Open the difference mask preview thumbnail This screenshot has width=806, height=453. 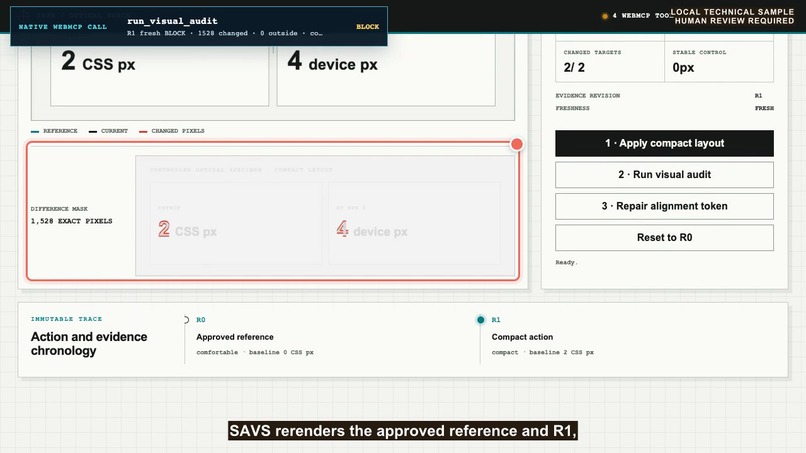[325, 216]
